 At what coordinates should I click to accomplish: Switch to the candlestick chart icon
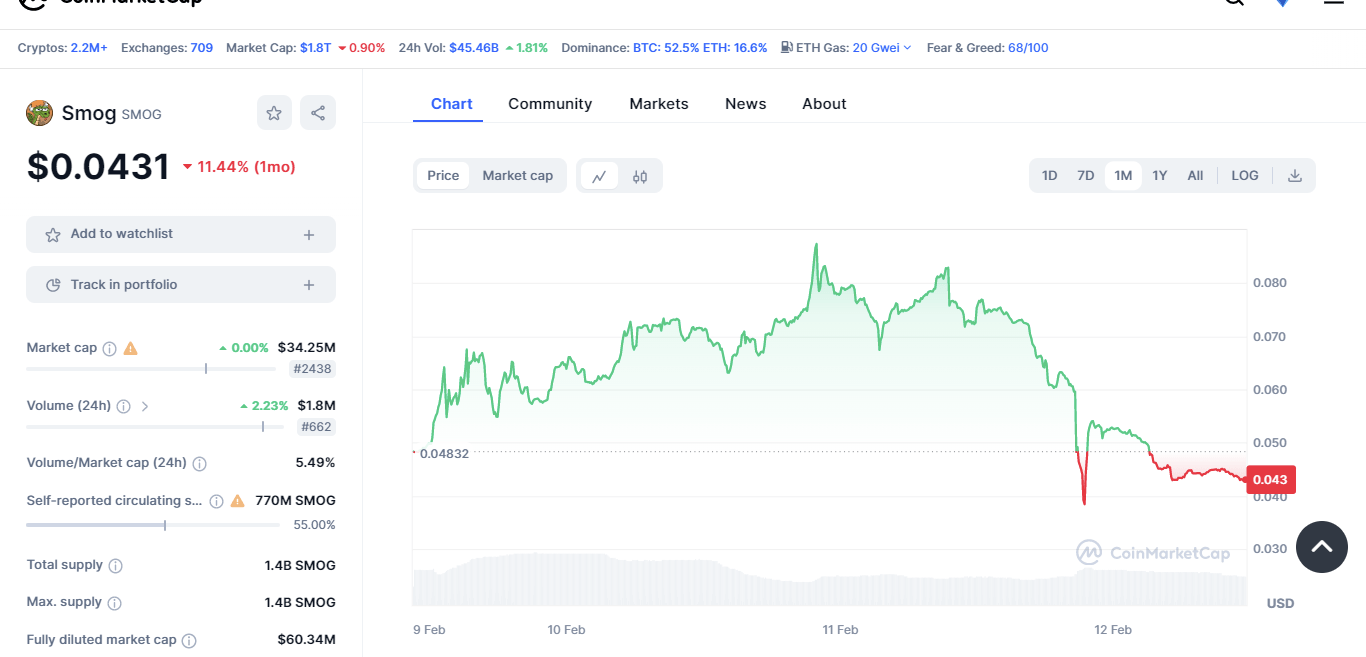640,176
